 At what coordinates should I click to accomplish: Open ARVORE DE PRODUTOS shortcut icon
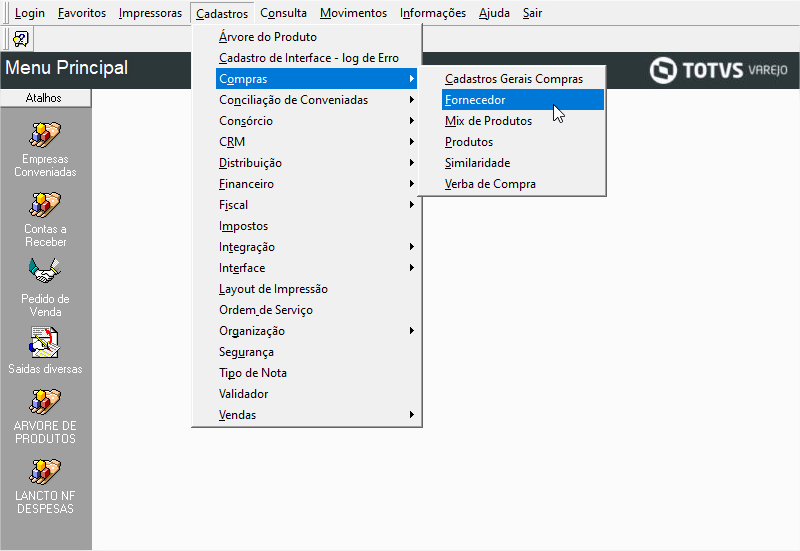point(45,402)
